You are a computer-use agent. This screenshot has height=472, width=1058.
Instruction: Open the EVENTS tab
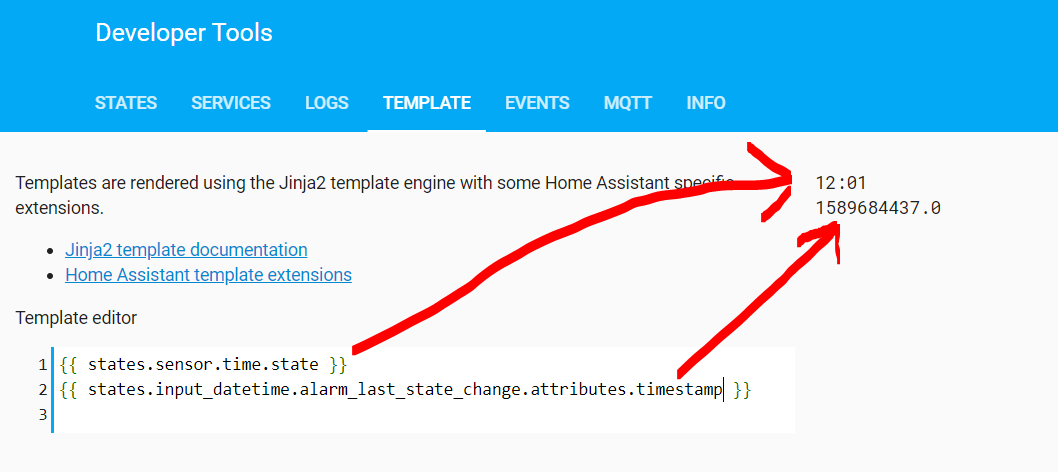[x=537, y=103]
